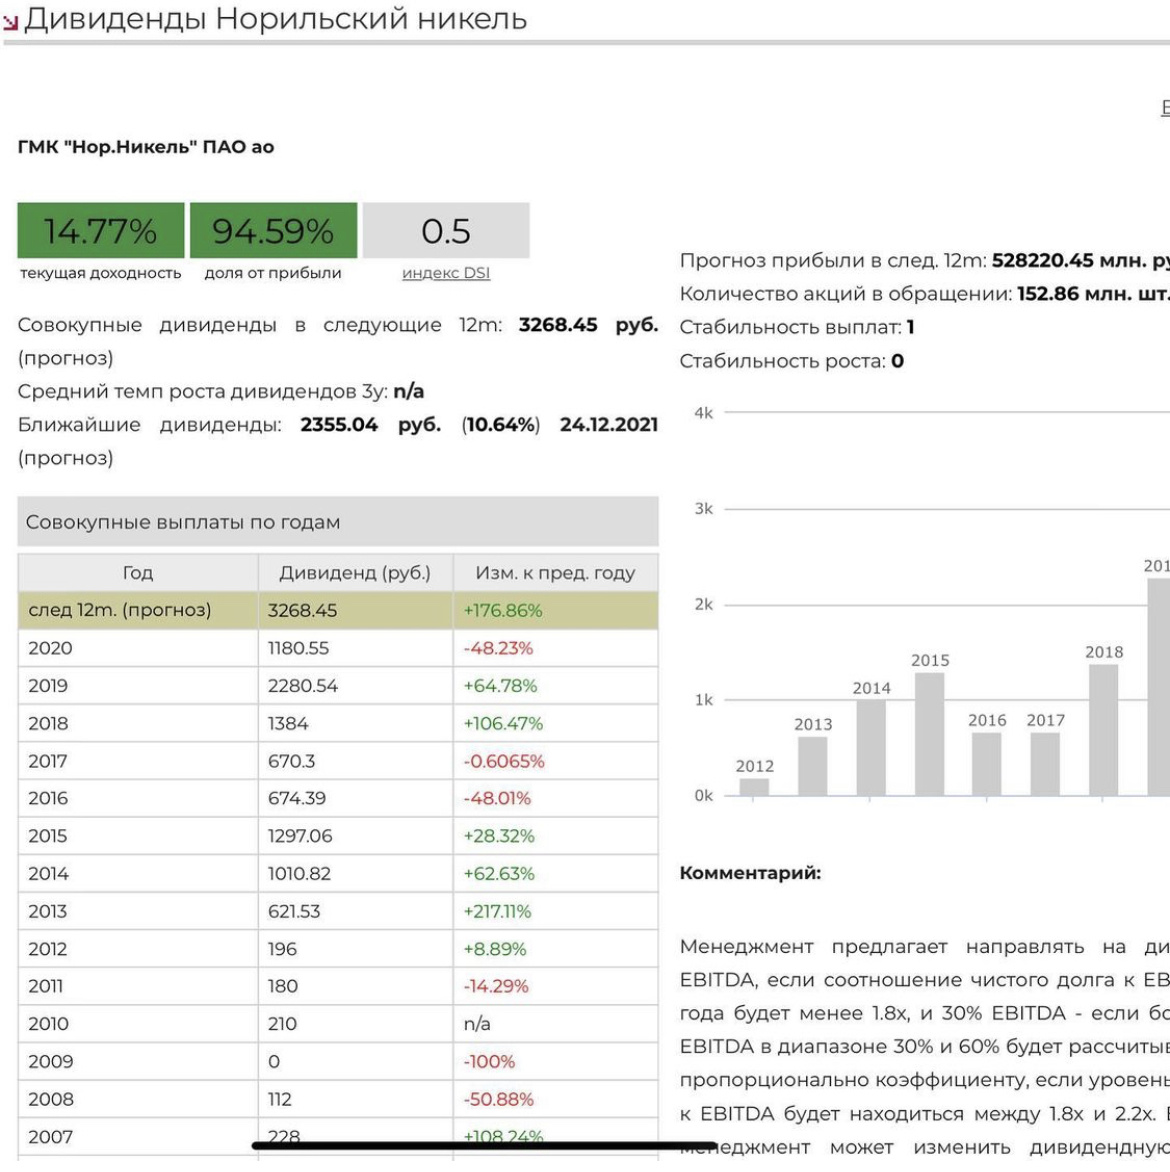Click the 152.86 млн. шт. shares value
The image size is (1170, 1172).
[x=1092, y=294]
